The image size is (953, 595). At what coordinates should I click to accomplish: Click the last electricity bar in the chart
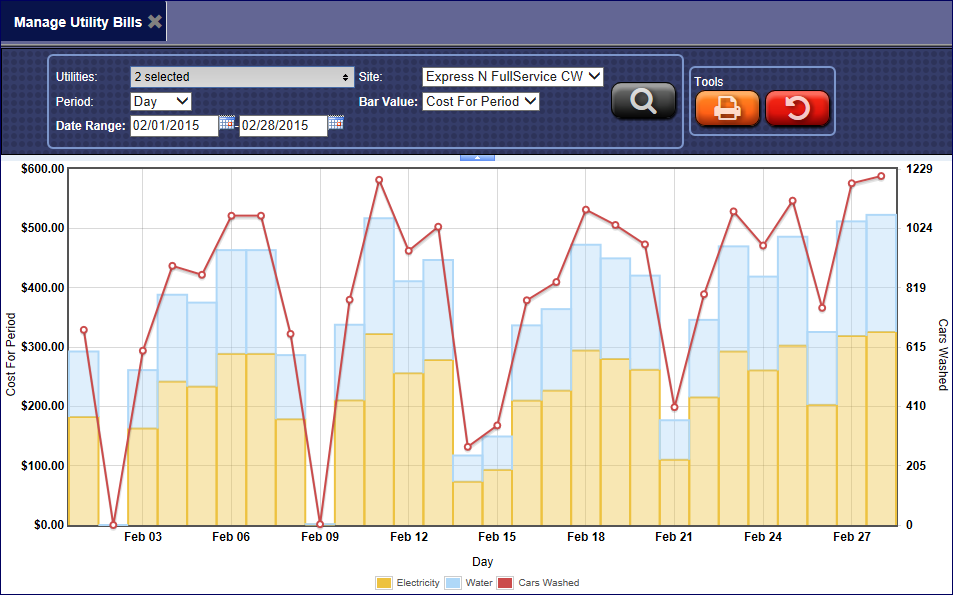(881, 430)
